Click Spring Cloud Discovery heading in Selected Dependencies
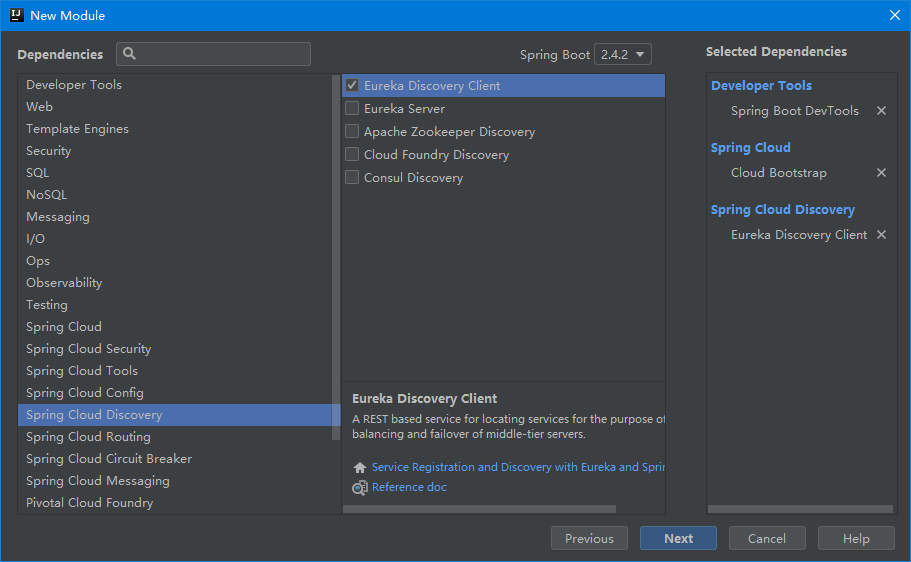911x562 pixels. (783, 210)
